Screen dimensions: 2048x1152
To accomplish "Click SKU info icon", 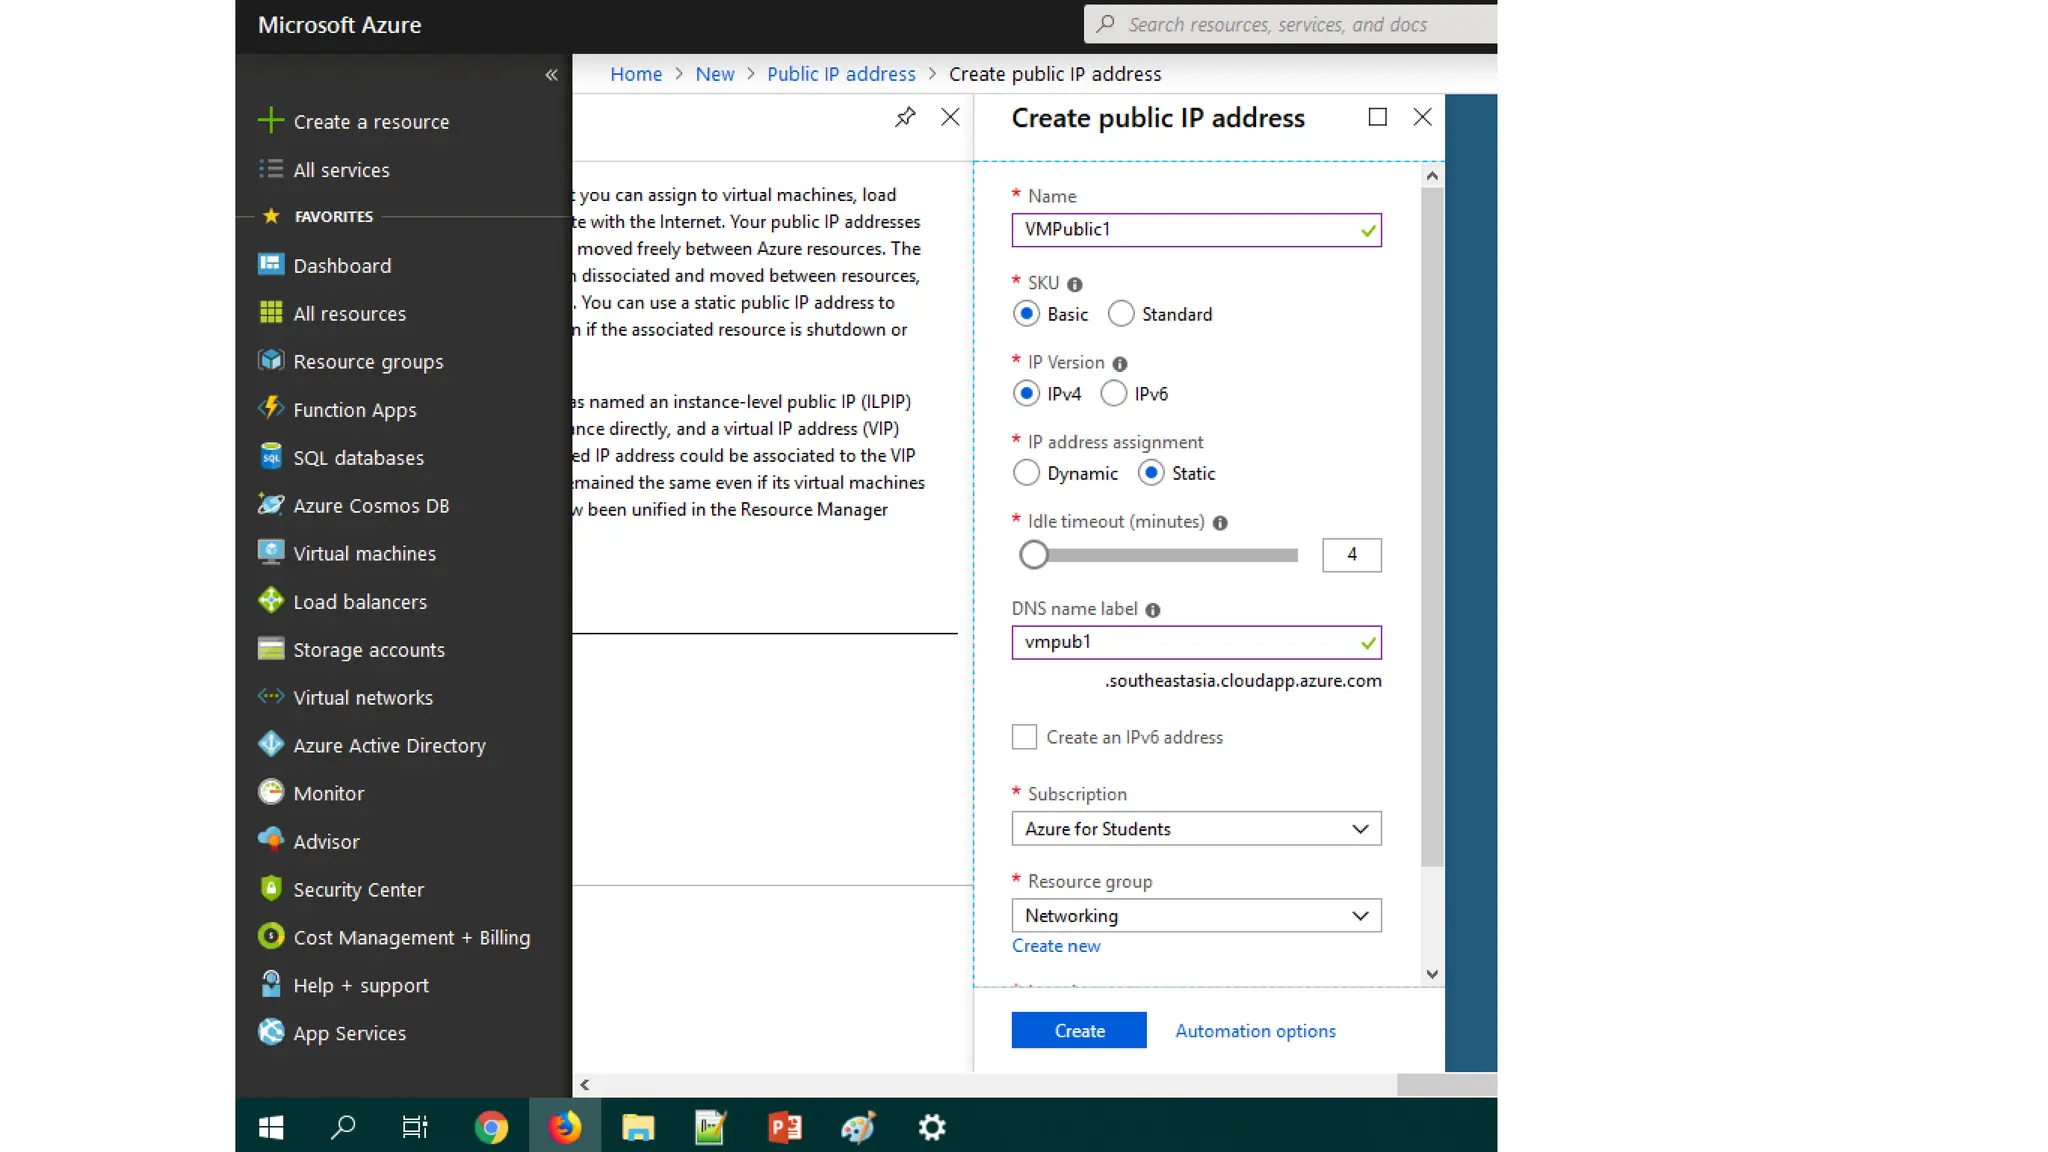I will pos(1075,284).
